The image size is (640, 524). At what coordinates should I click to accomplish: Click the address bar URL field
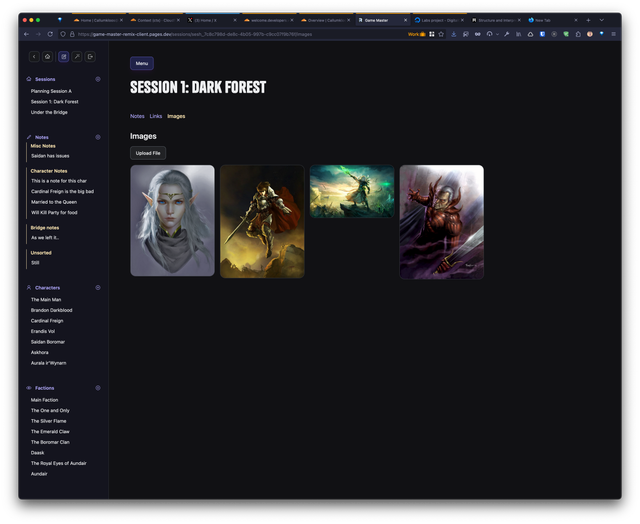pos(241,34)
